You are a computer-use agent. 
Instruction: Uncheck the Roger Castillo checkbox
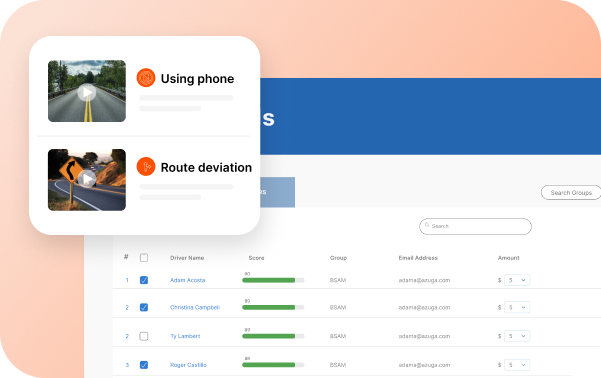point(144,365)
